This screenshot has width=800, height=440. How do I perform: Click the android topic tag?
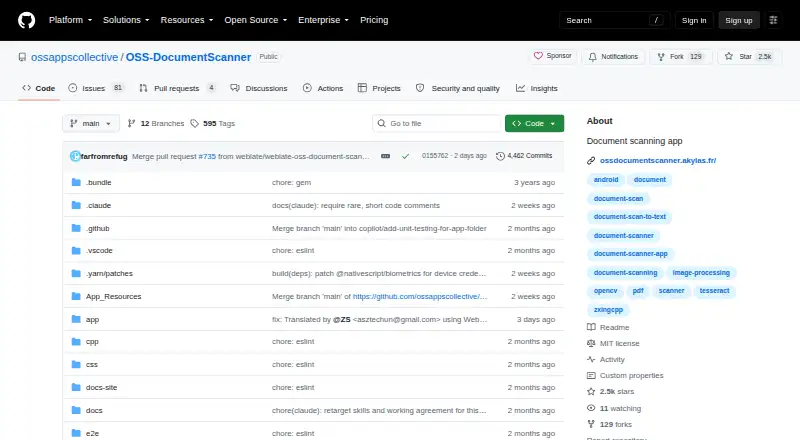606,180
